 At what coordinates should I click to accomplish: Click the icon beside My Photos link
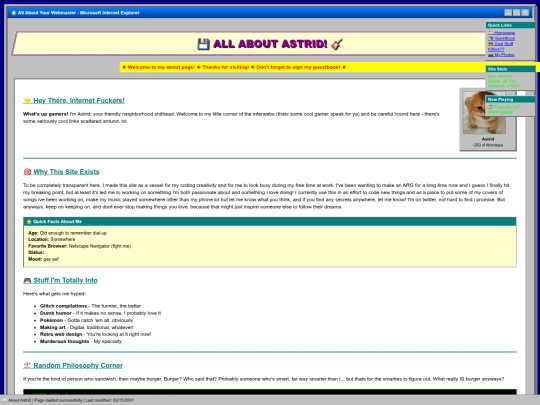pos(491,55)
